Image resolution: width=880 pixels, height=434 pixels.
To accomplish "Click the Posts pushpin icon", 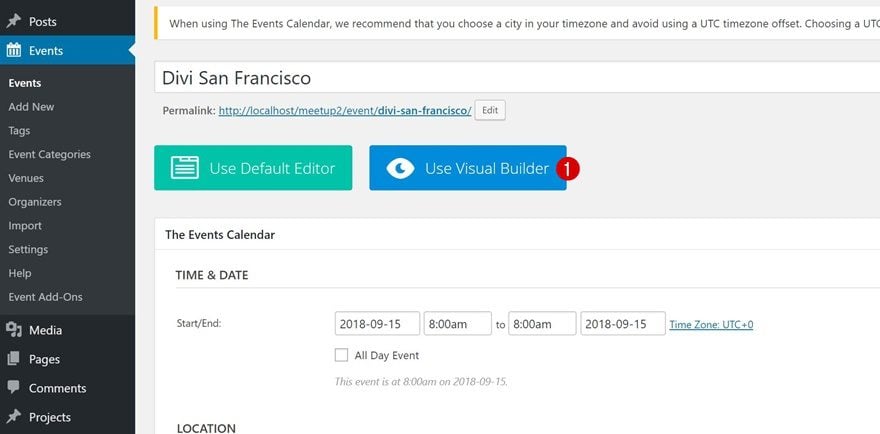I will 13,22.
